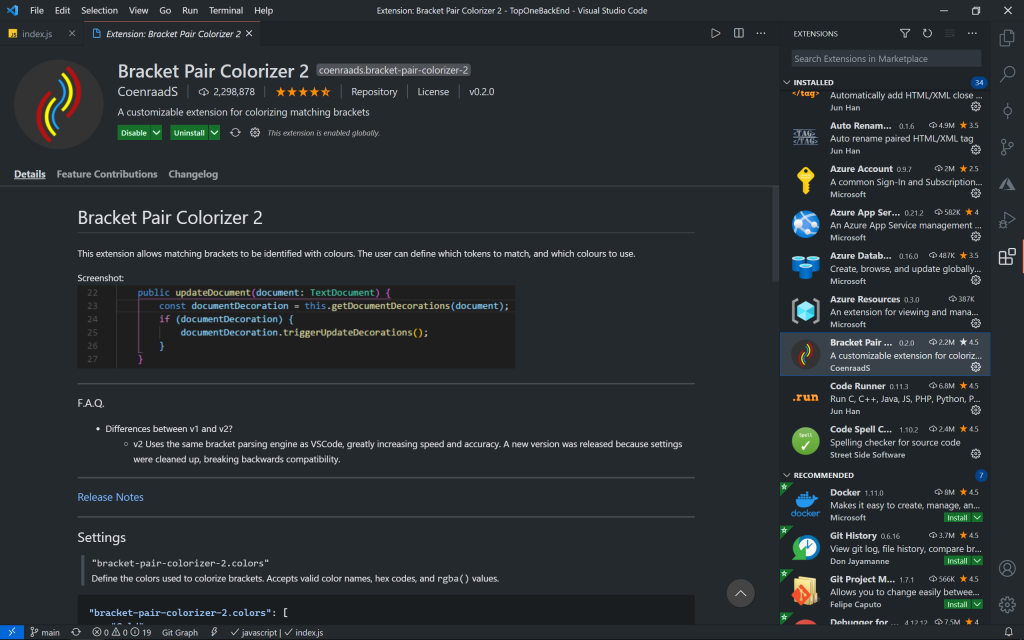Screen dimensions: 1024x640
Task: Open the Search view in activity bar
Action: pyautogui.click(x=1007, y=75)
